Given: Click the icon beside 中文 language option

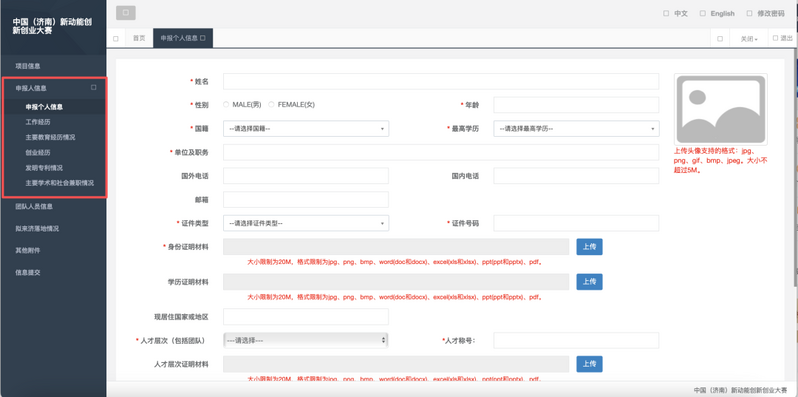Looking at the screenshot, I should (x=666, y=14).
